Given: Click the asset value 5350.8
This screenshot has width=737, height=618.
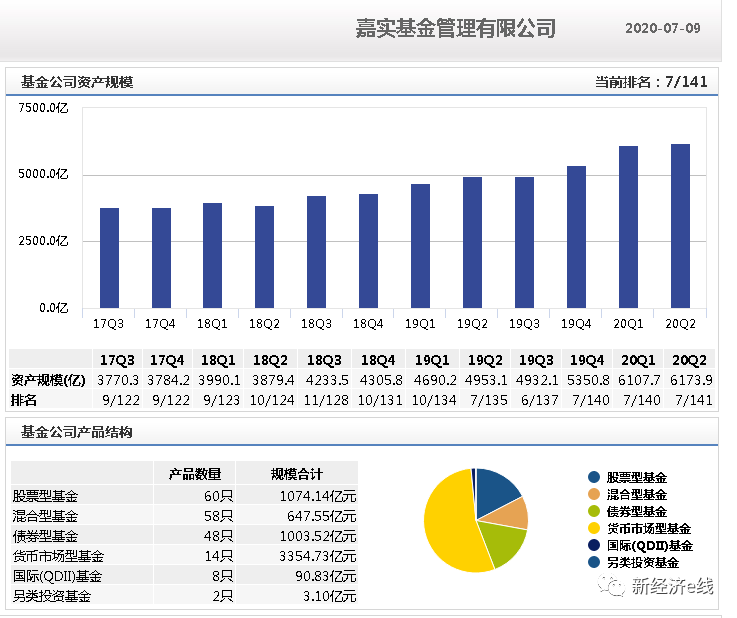Looking at the screenshot, I should [x=588, y=380].
